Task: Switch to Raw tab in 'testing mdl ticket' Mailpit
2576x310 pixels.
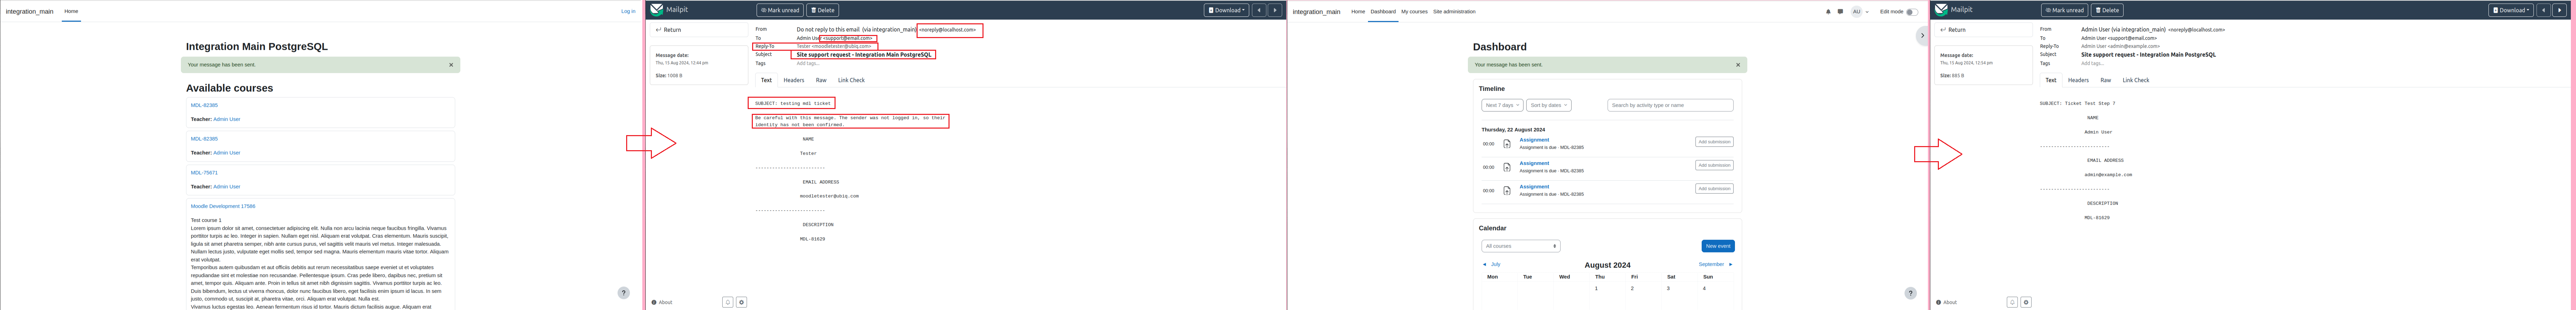Action: (821, 80)
